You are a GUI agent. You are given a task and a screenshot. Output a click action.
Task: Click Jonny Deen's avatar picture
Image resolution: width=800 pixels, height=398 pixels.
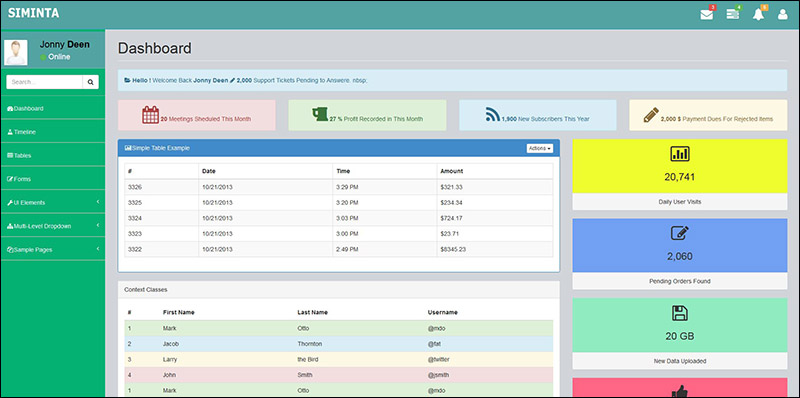[16, 52]
